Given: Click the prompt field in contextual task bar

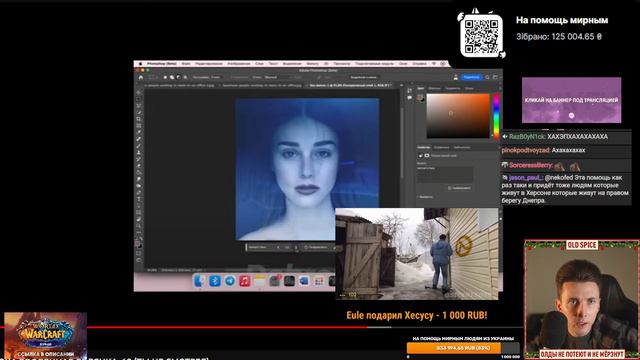Looking at the screenshot, I should 261,247.
